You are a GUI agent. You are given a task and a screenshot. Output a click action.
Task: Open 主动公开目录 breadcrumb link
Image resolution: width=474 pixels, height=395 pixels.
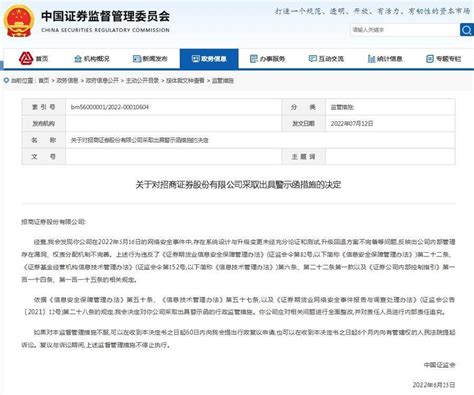pyautogui.click(x=142, y=80)
